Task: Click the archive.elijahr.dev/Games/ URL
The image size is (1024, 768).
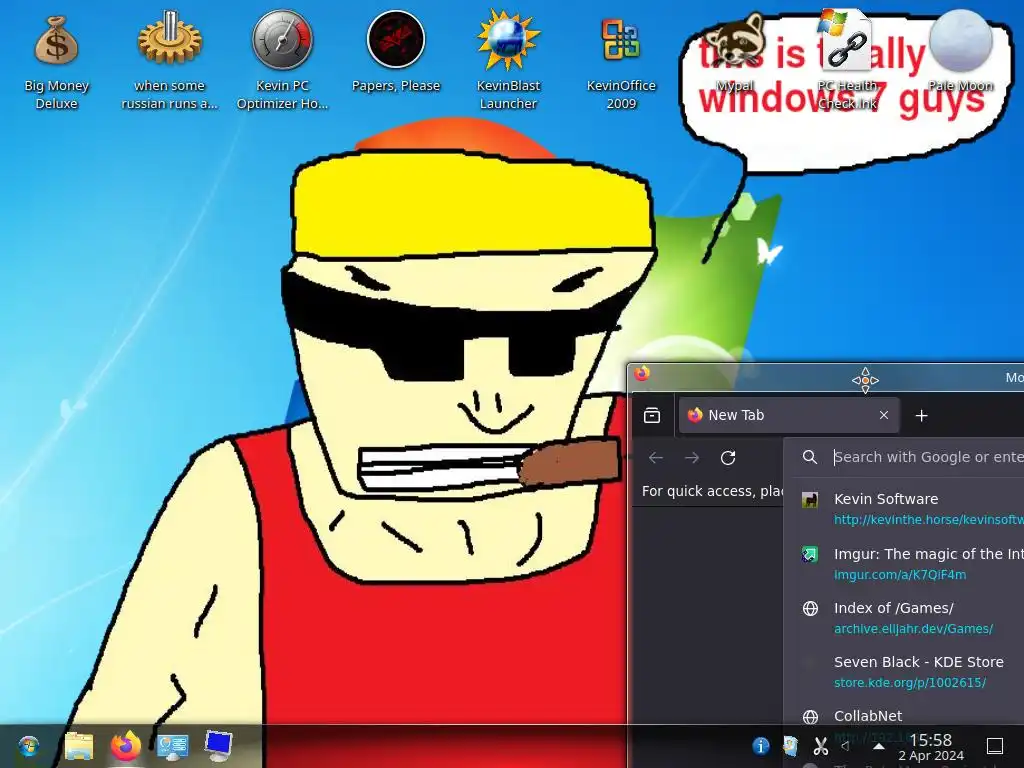Action: (913, 628)
